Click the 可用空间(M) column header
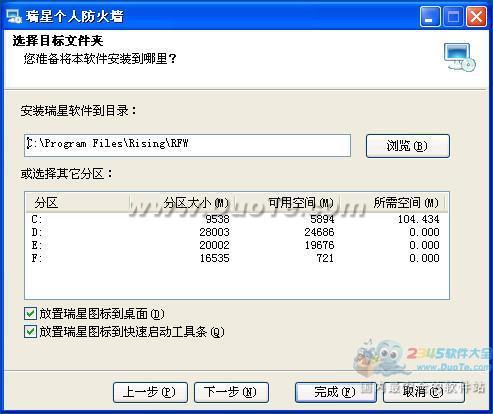 tap(287, 202)
